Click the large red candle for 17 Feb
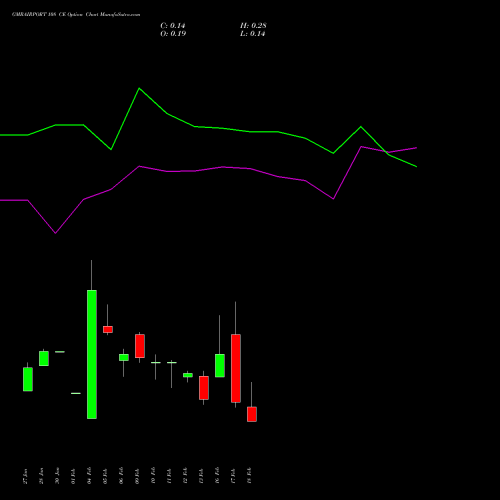This screenshot has width=500, height=500. (236, 368)
